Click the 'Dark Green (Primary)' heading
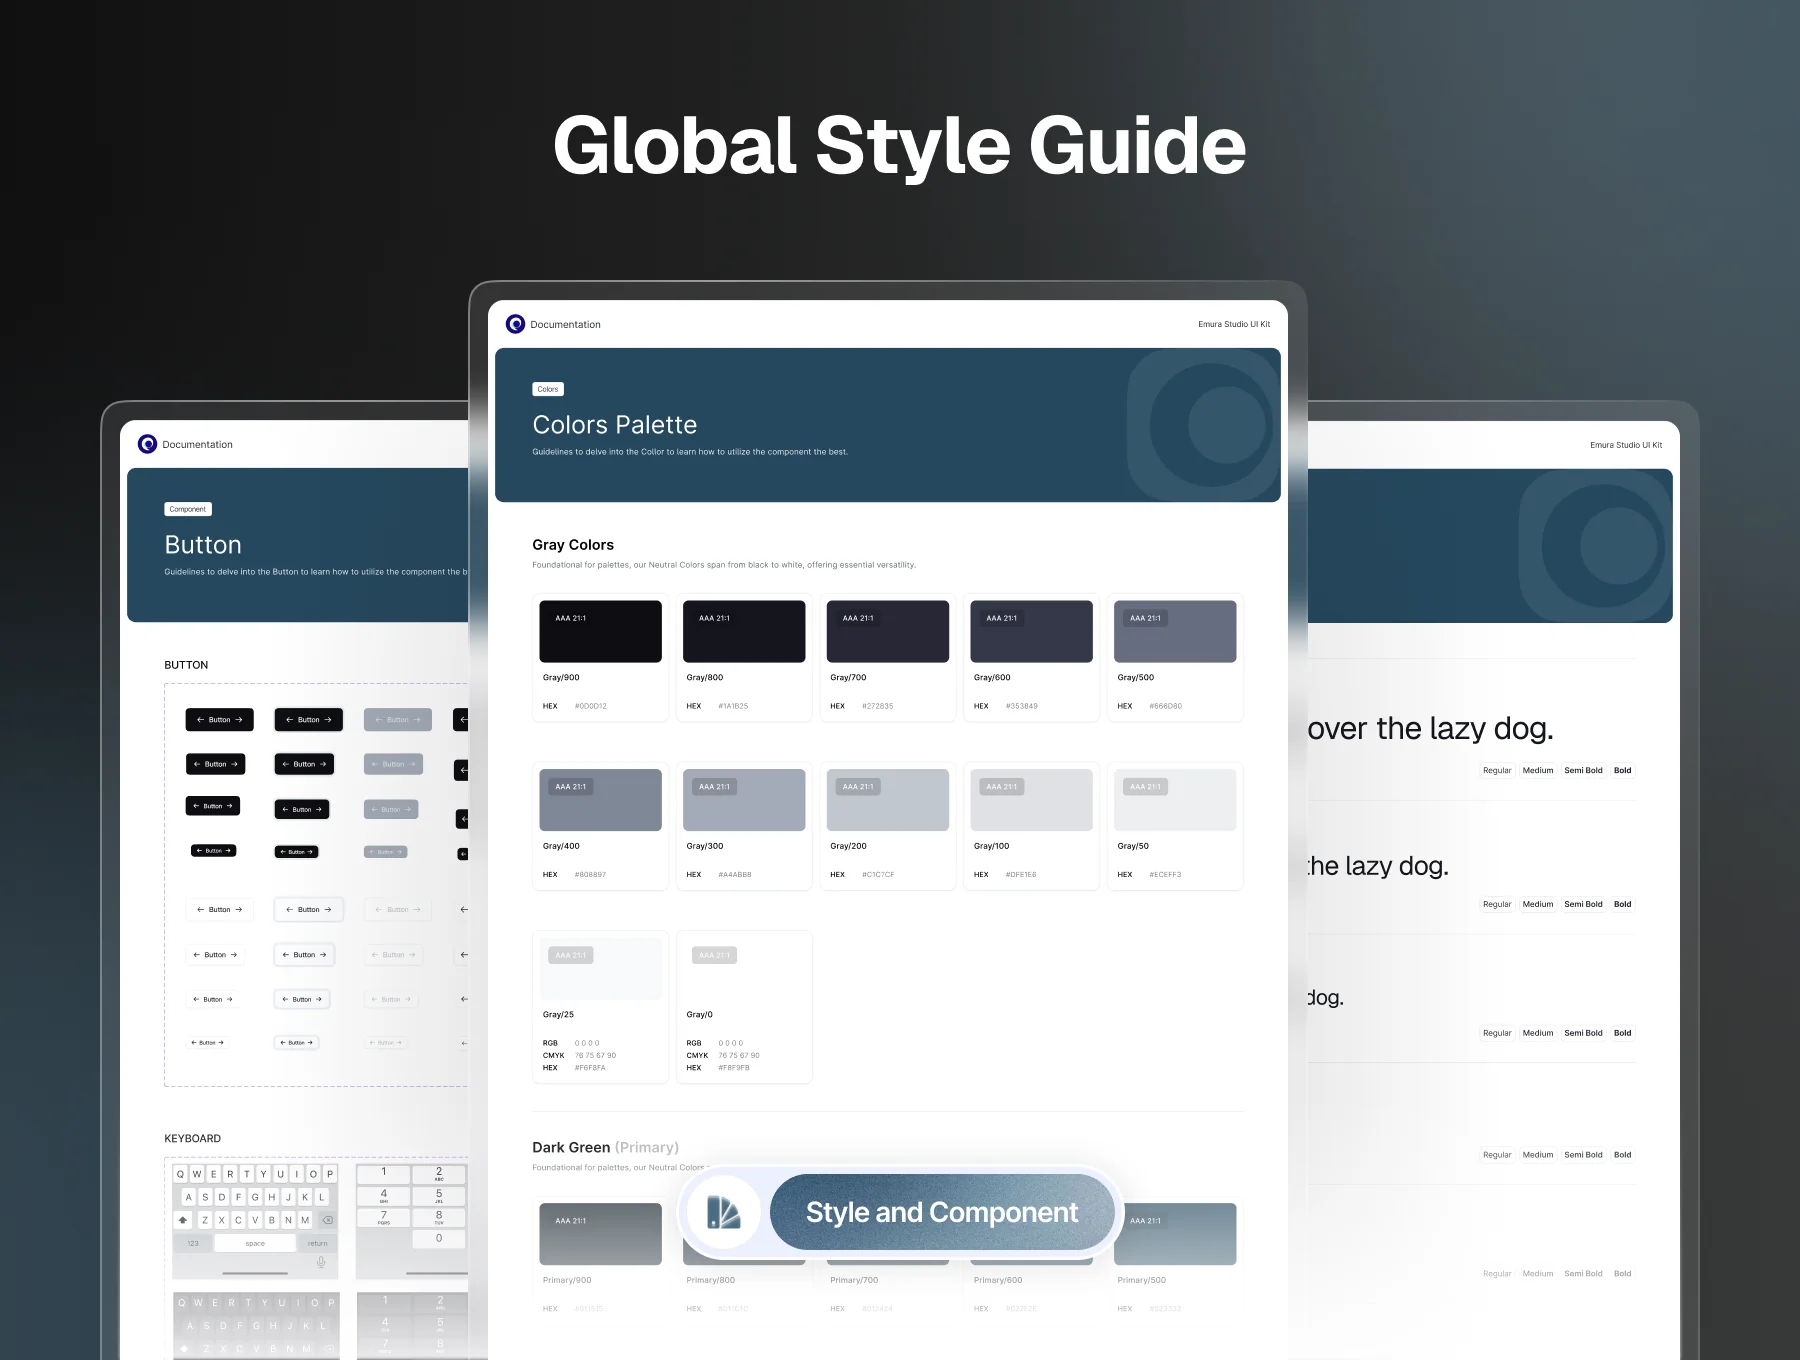Screen dimensions: 1800x1360 (605, 1147)
